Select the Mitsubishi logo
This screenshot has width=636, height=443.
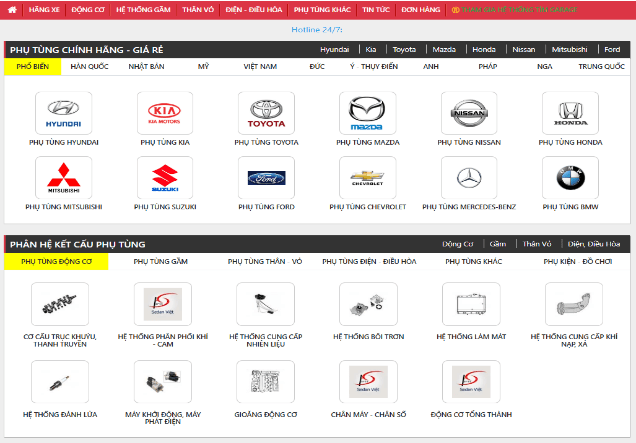[64, 178]
